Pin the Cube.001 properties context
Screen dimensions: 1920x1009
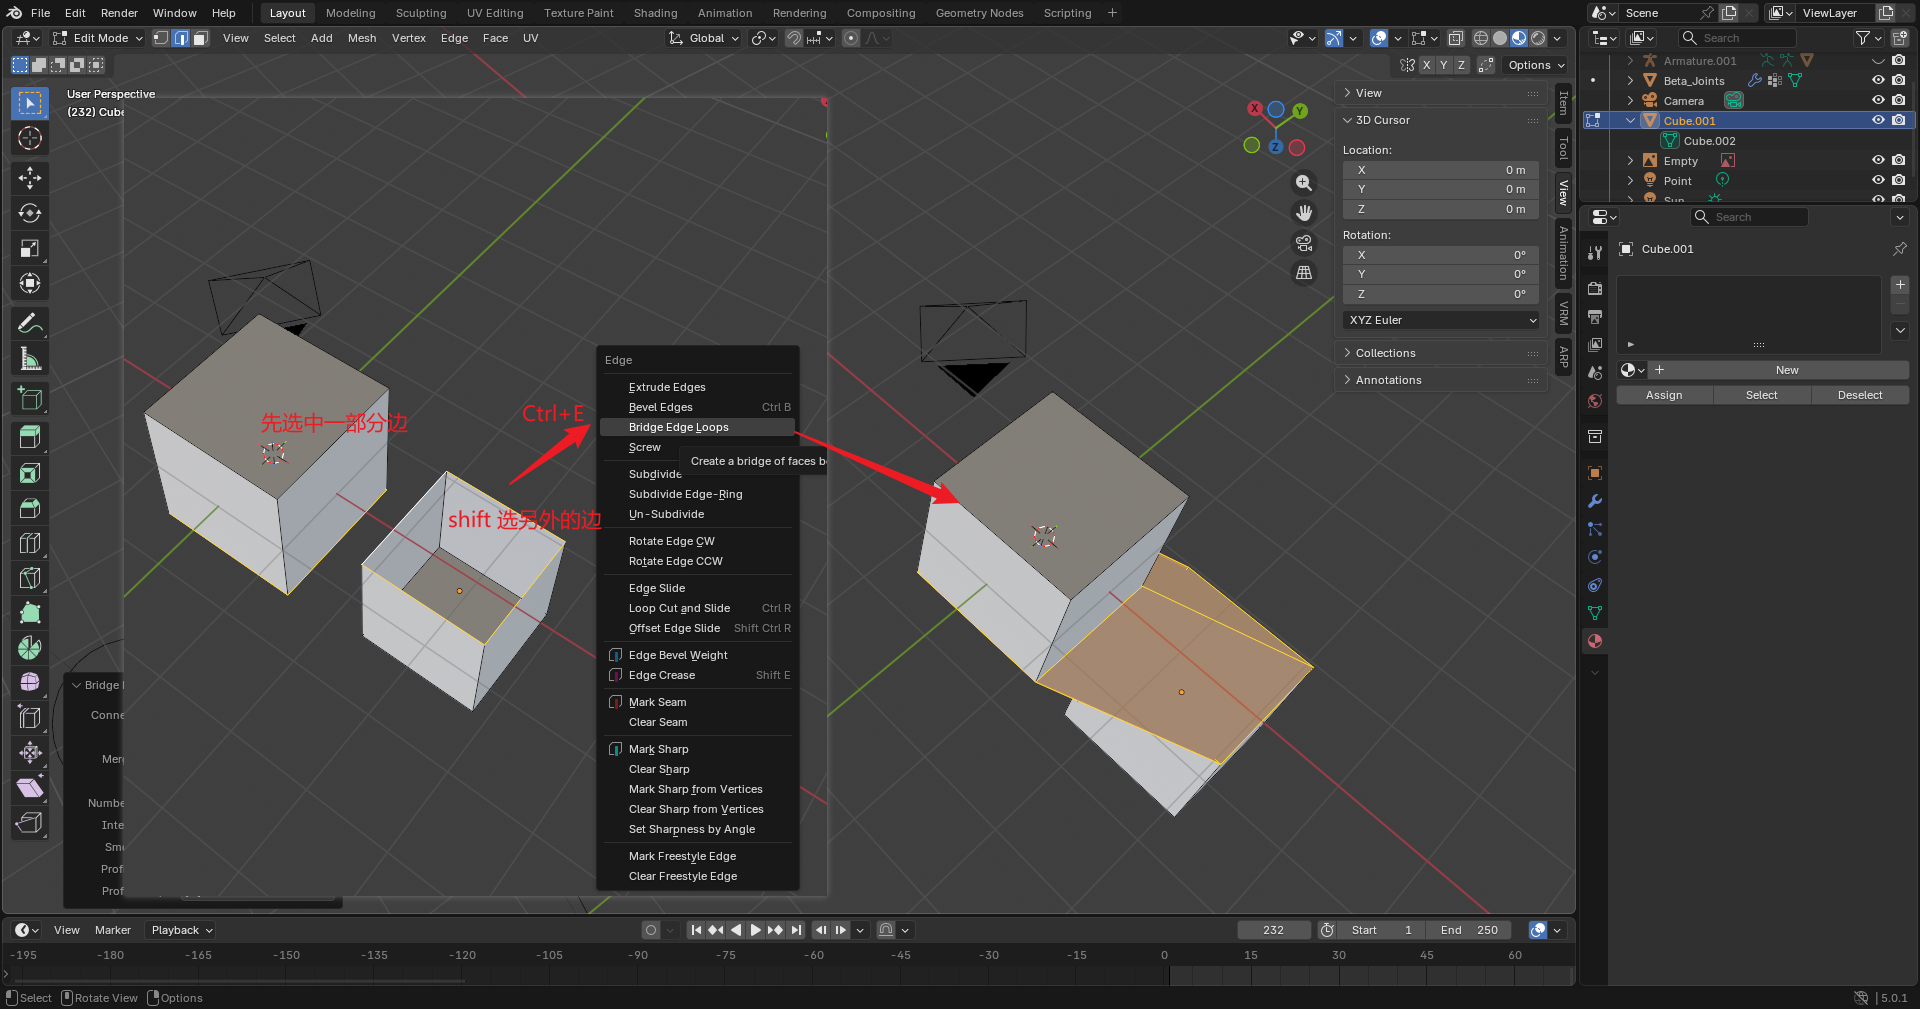pos(1899,249)
